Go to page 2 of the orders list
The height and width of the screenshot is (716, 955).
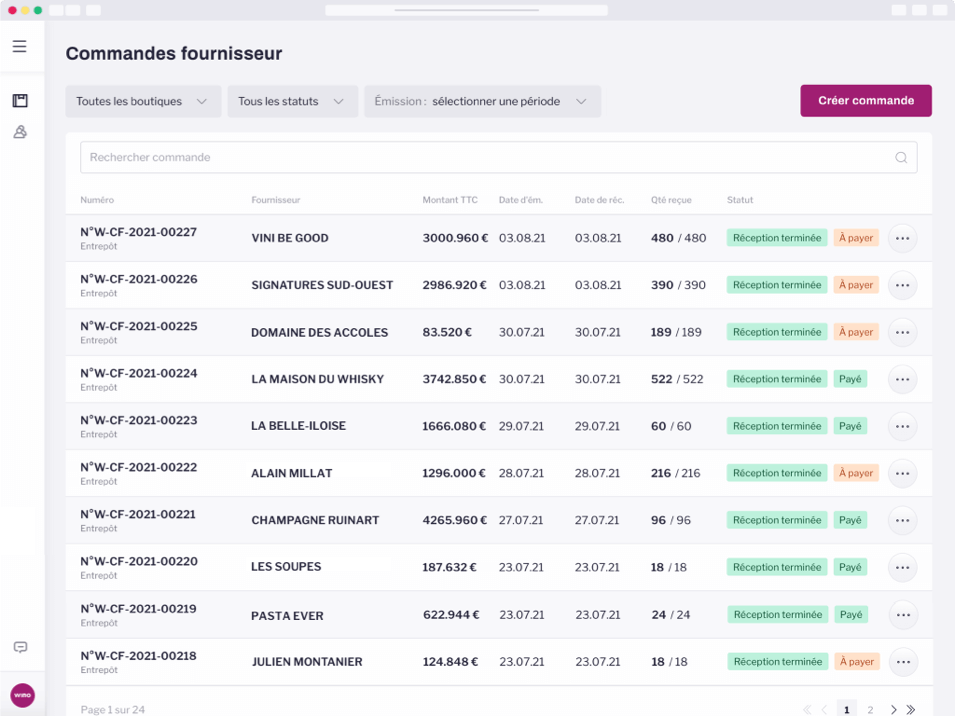[870, 707]
